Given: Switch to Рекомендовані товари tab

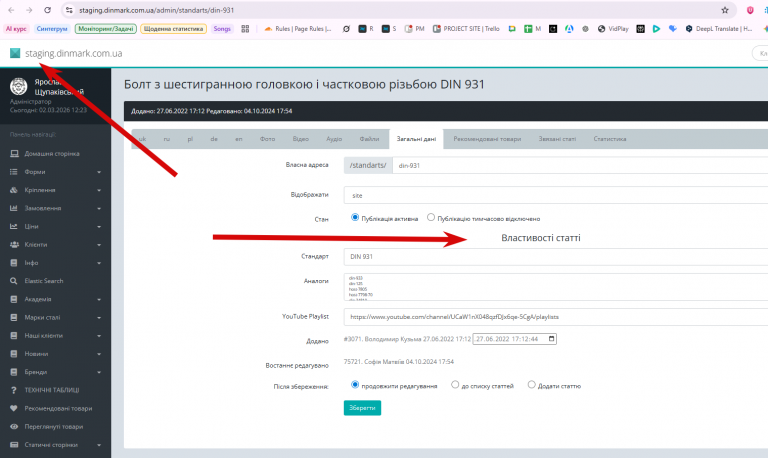Looking at the screenshot, I should [x=487, y=139].
